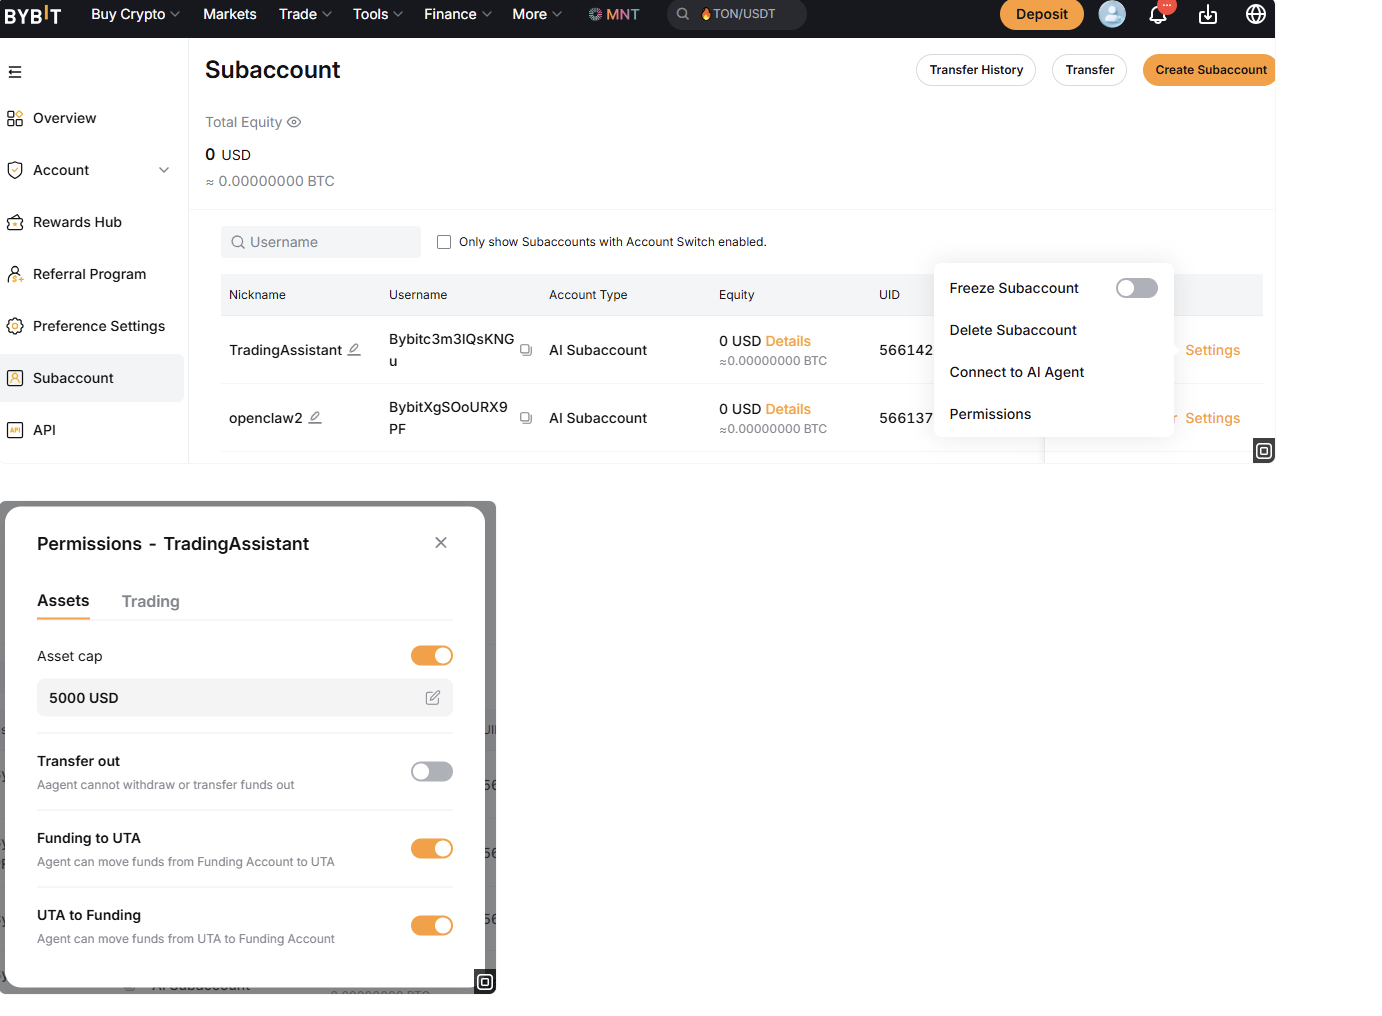Click the Username search field
Screen dimensions: 1382x1016
pyautogui.click(x=321, y=242)
